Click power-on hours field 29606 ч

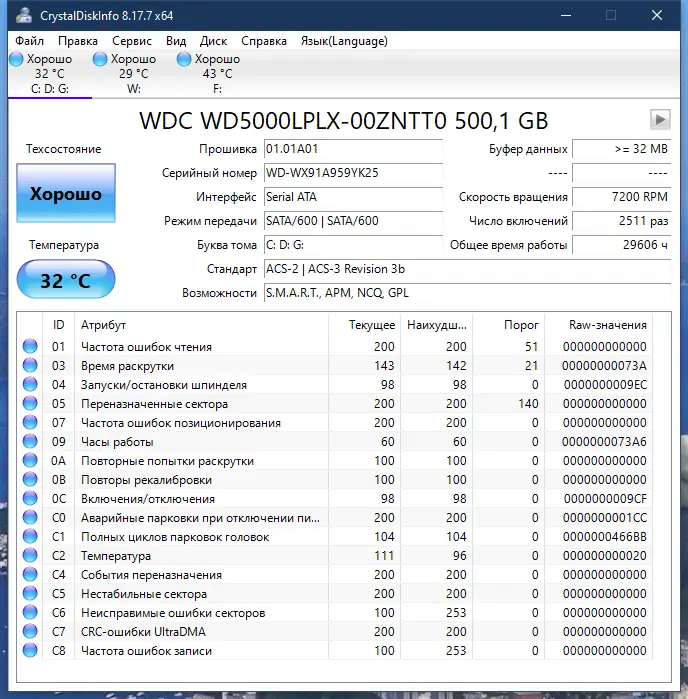622,245
